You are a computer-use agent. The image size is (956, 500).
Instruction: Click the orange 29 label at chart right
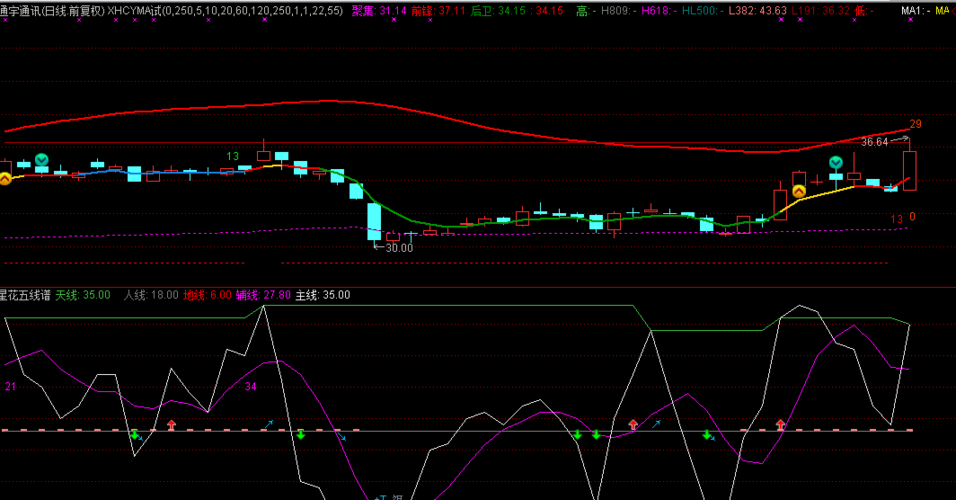[x=915, y=124]
